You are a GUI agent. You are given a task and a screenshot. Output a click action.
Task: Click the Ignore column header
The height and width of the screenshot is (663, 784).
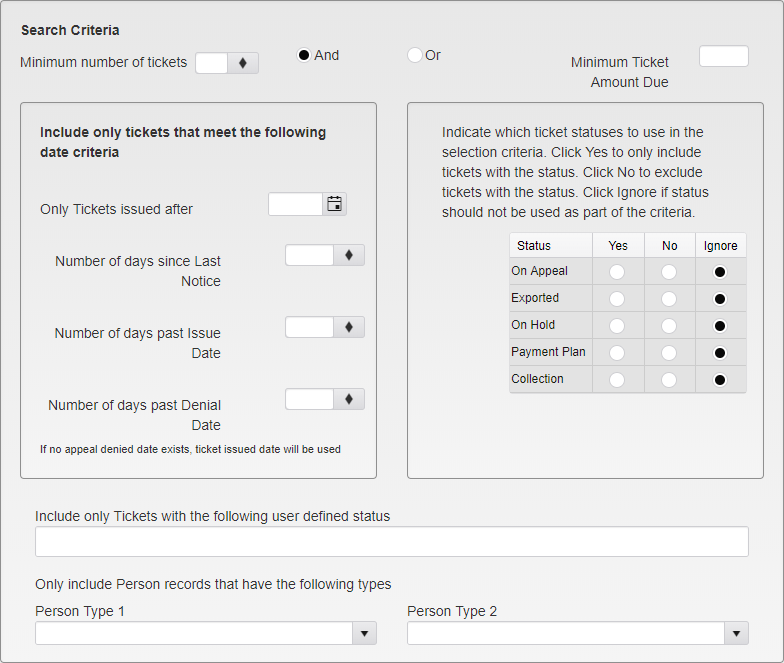[720, 246]
